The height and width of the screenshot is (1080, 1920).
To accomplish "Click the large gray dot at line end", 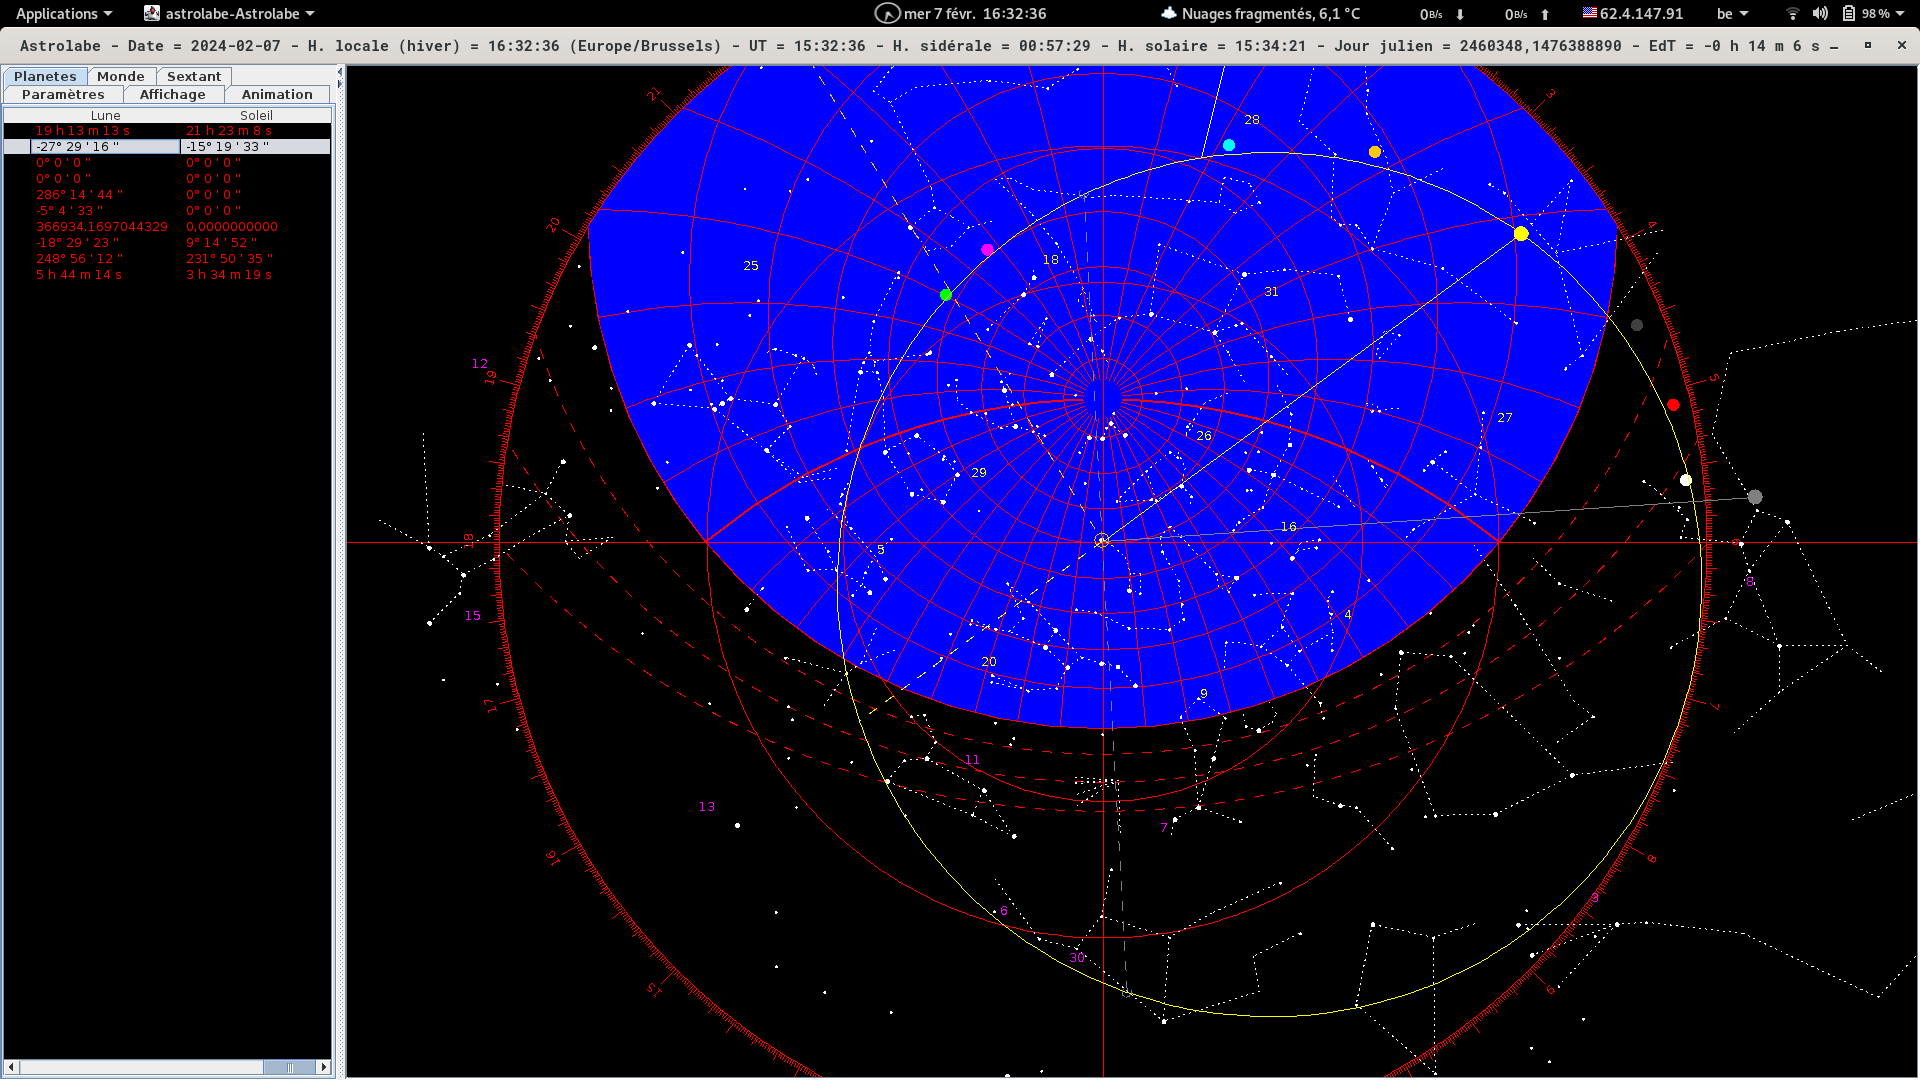I will [1754, 497].
